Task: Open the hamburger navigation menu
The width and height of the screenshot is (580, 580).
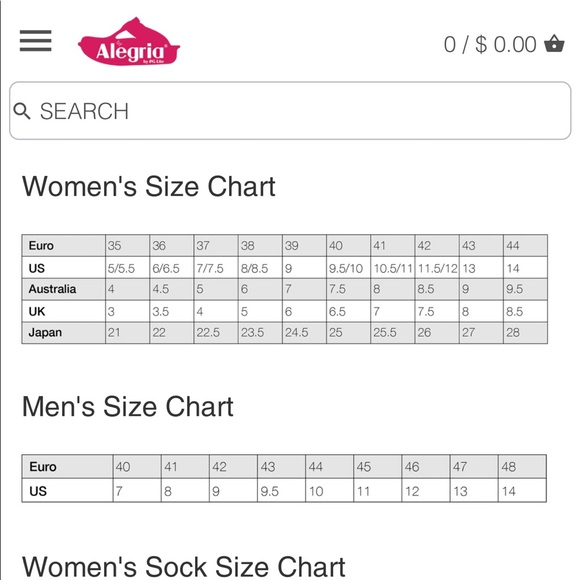Action: coord(36,41)
